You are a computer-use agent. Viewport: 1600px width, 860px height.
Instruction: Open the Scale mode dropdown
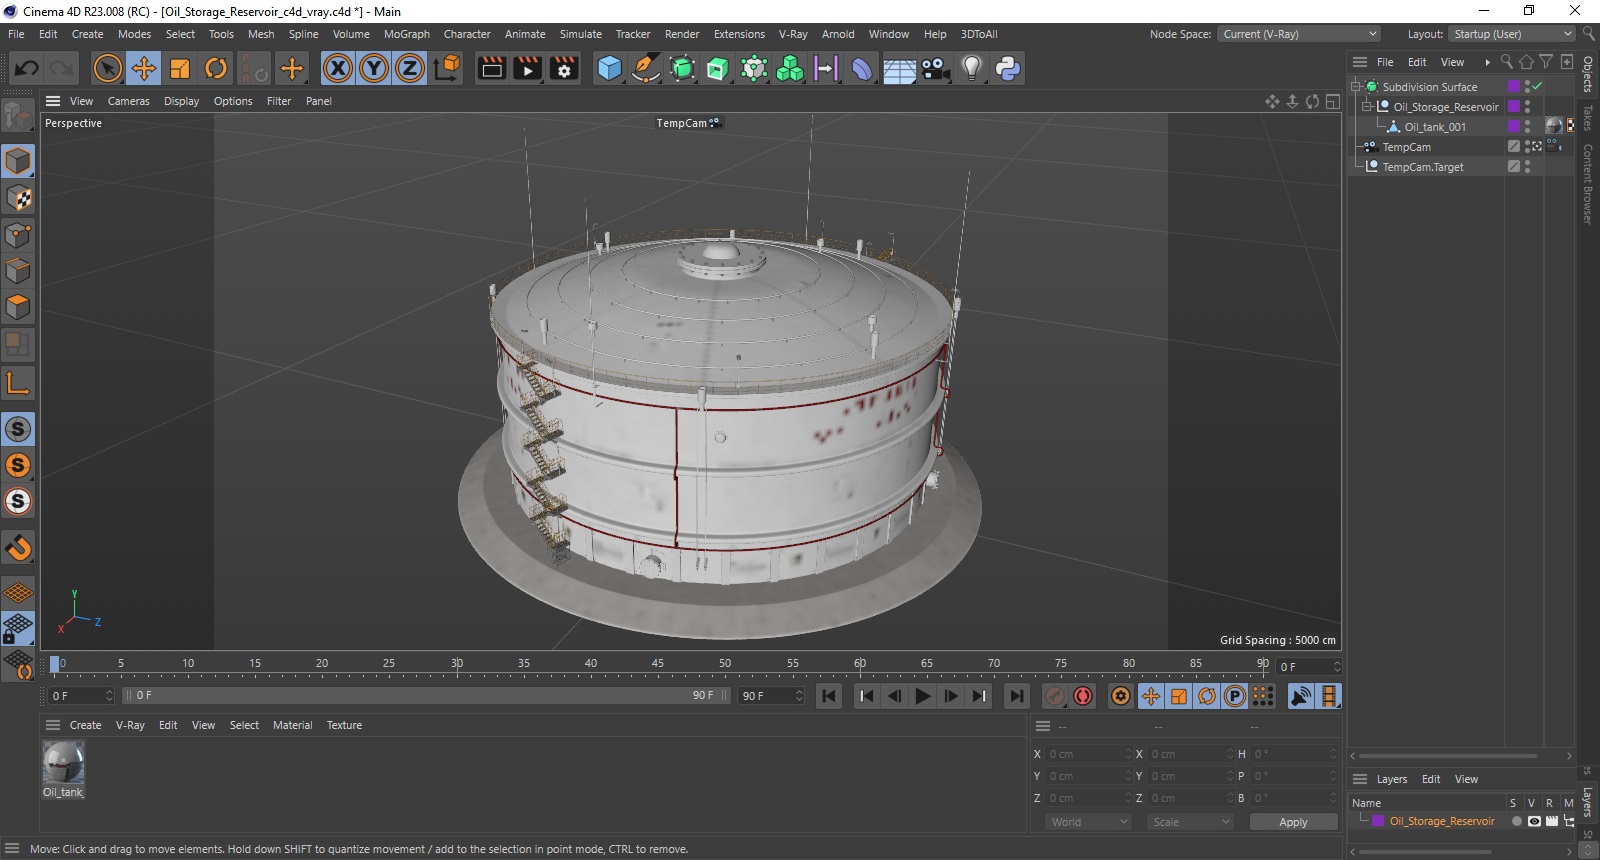coord(1189,822)
